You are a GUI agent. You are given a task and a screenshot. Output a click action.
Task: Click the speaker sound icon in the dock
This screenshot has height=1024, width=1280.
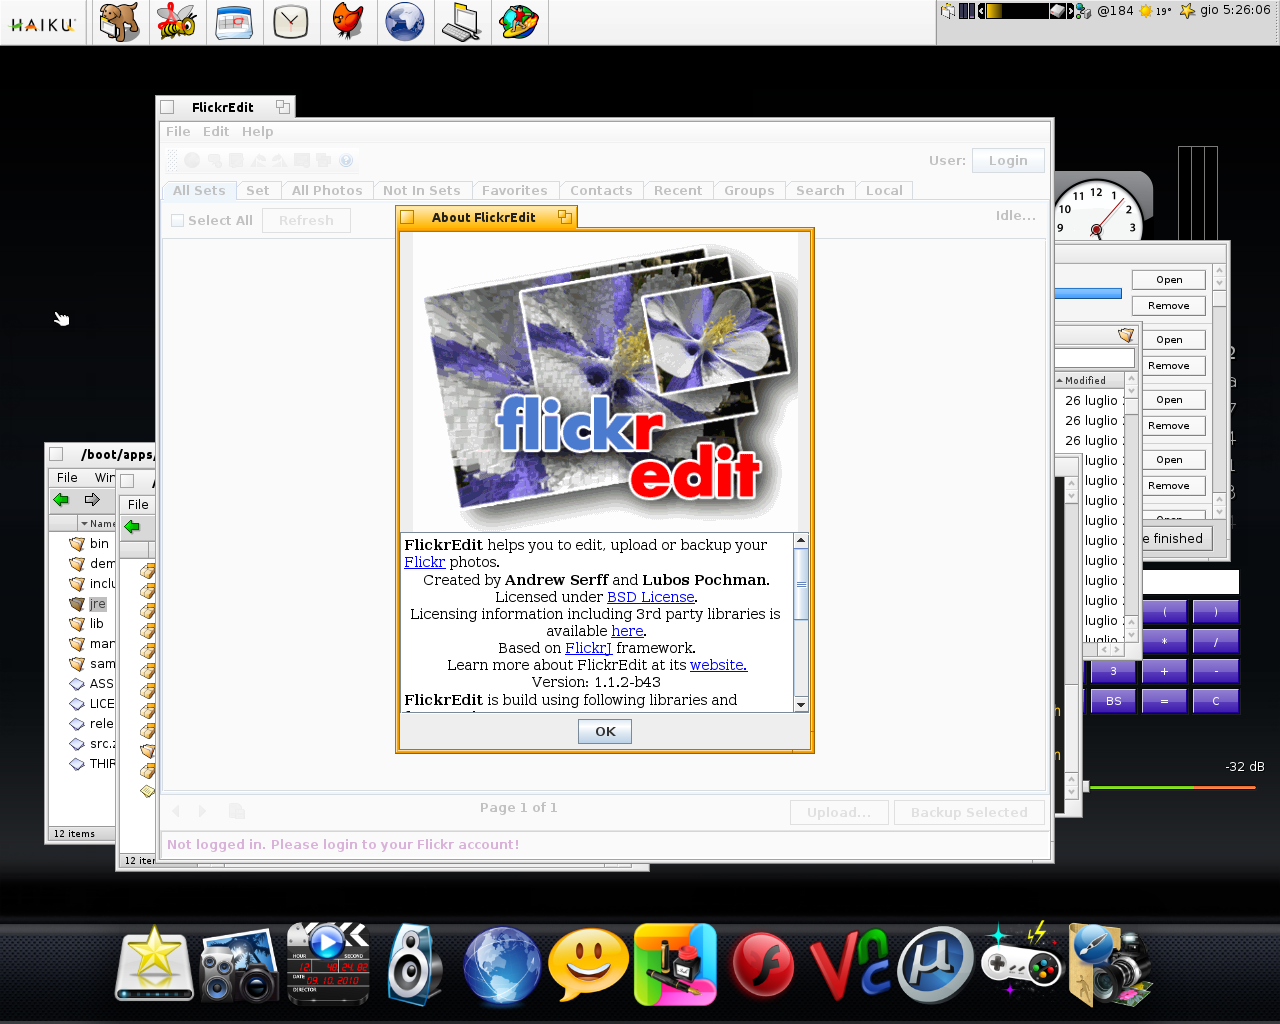coord(414,965)
